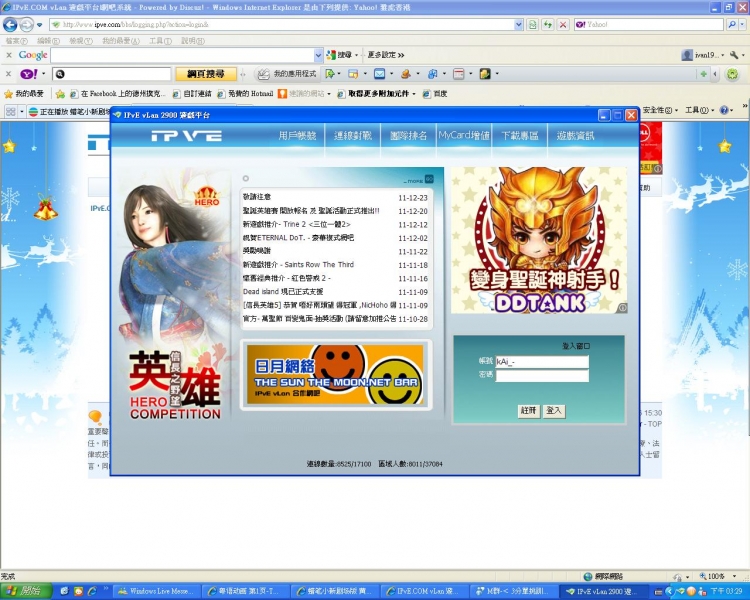Image resolution: width=750 pixels, height=600 pixels.
Task: Expand the Yahoo logo dropdown arrow
Action: (43, 74)
